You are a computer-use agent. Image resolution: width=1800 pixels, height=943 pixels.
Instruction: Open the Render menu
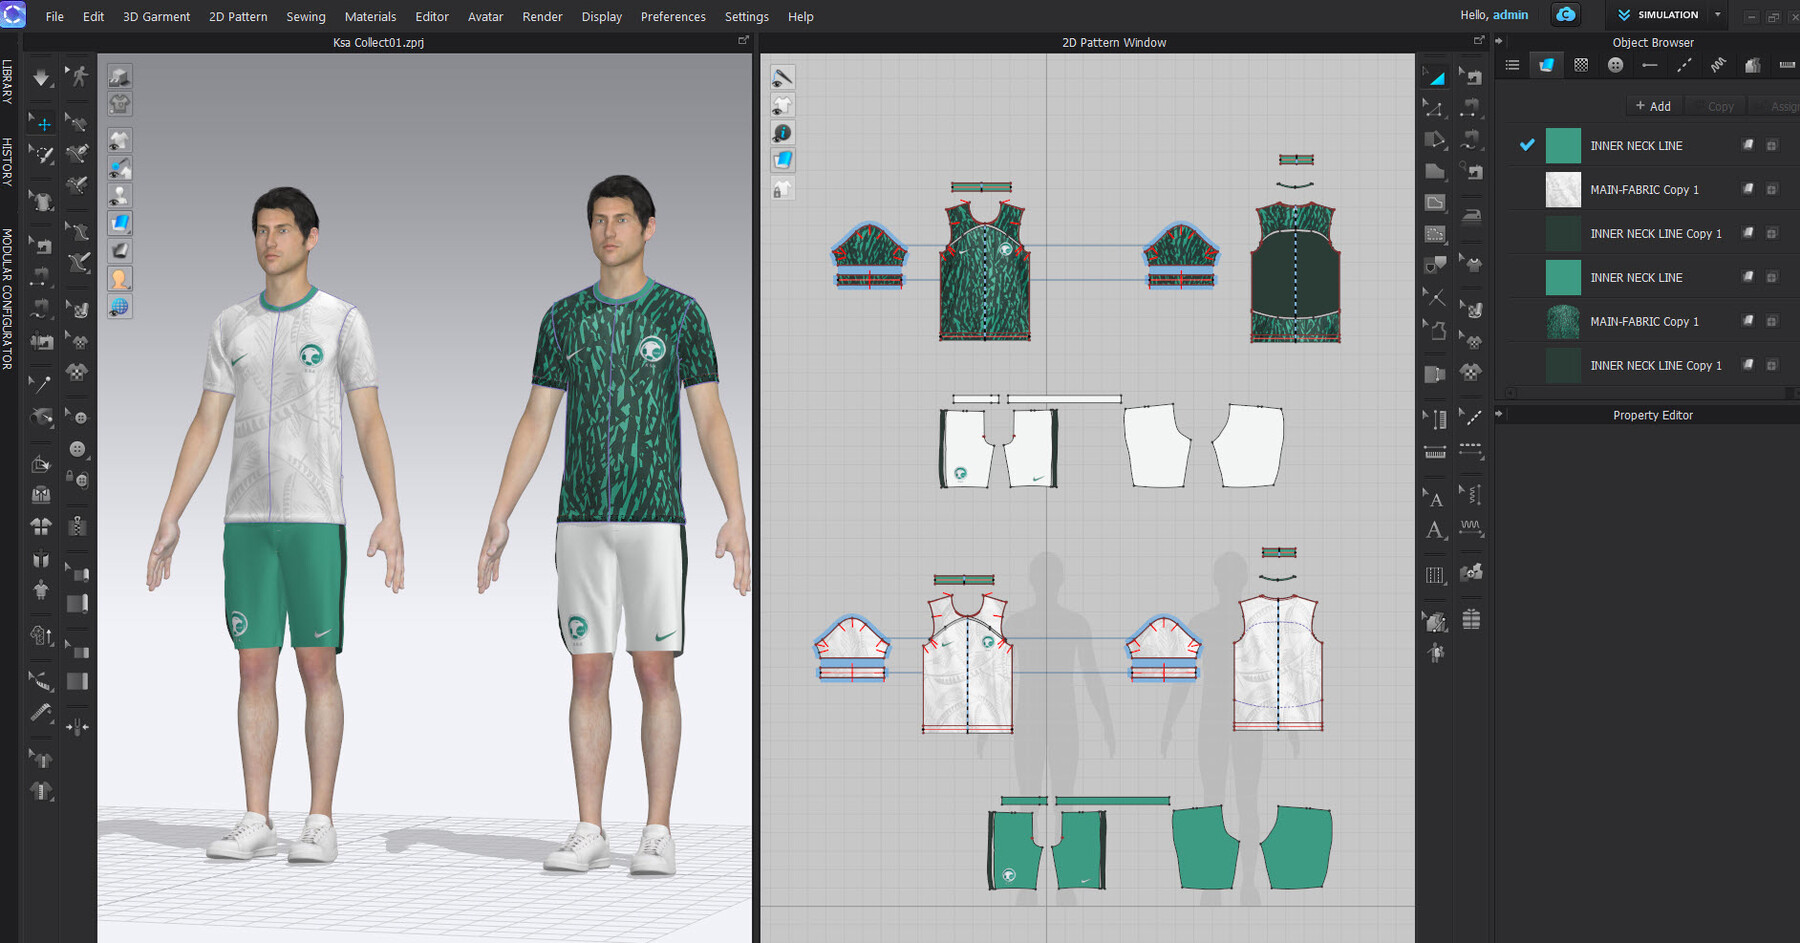click(542, 16)
